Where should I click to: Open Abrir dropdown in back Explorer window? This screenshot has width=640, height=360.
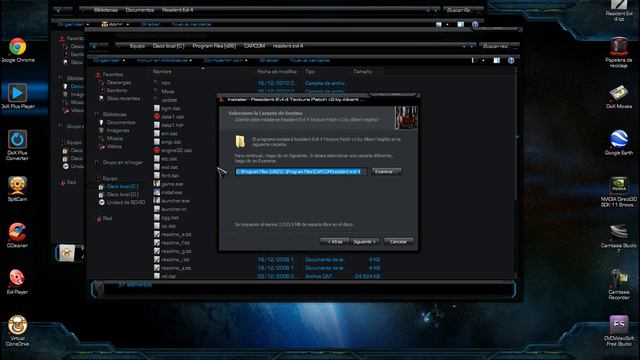pyautogui.click(x=115, y=24)
